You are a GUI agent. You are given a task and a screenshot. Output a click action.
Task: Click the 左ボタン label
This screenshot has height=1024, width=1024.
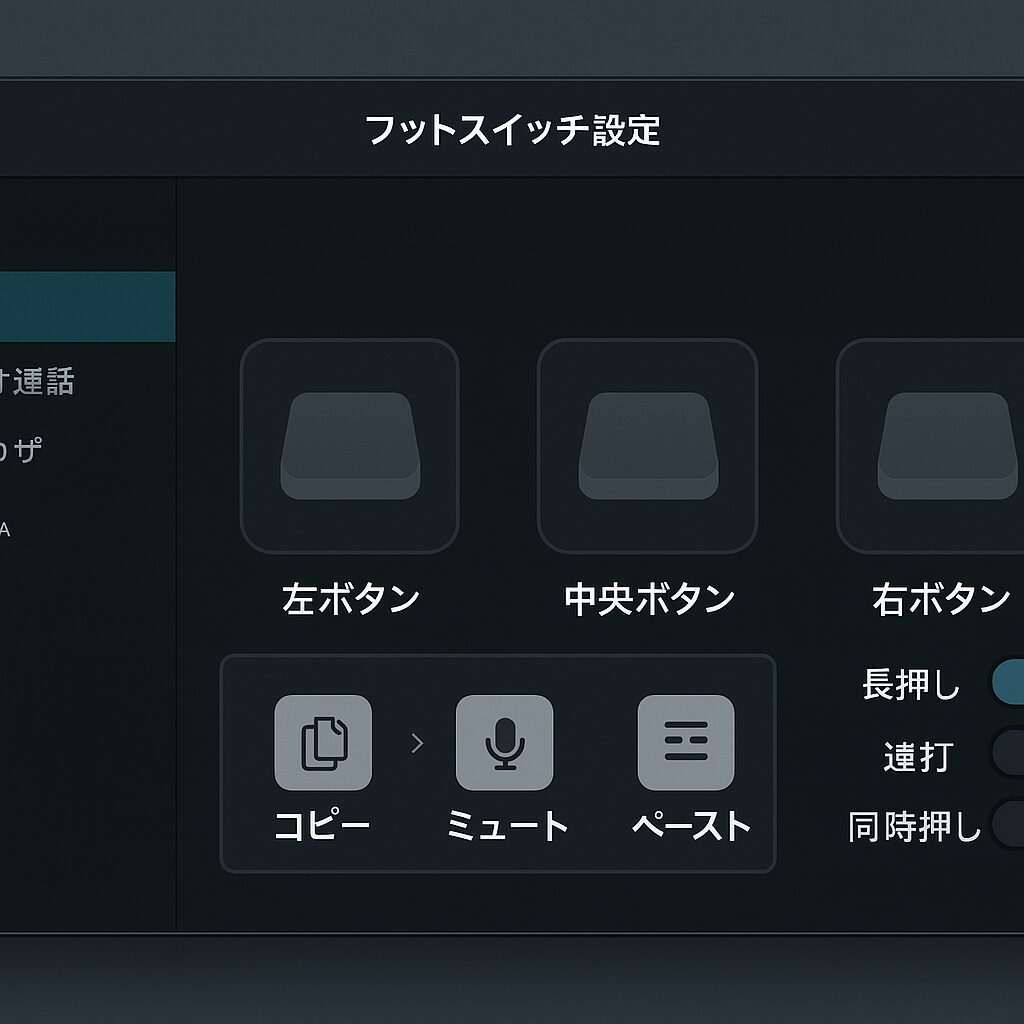[350, 599]
